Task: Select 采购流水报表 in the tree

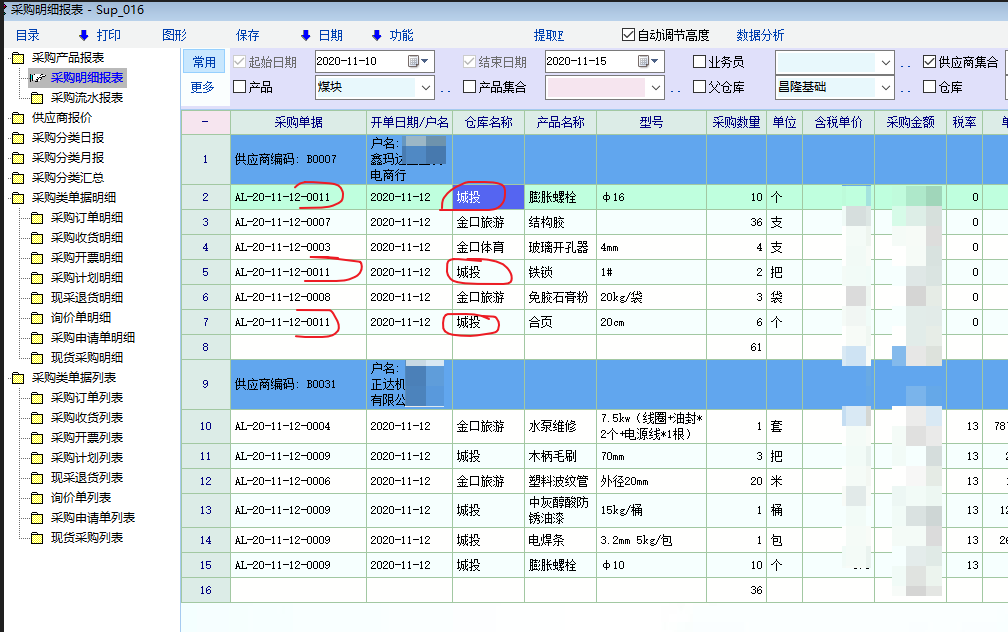Action: [x=87, y=98]
